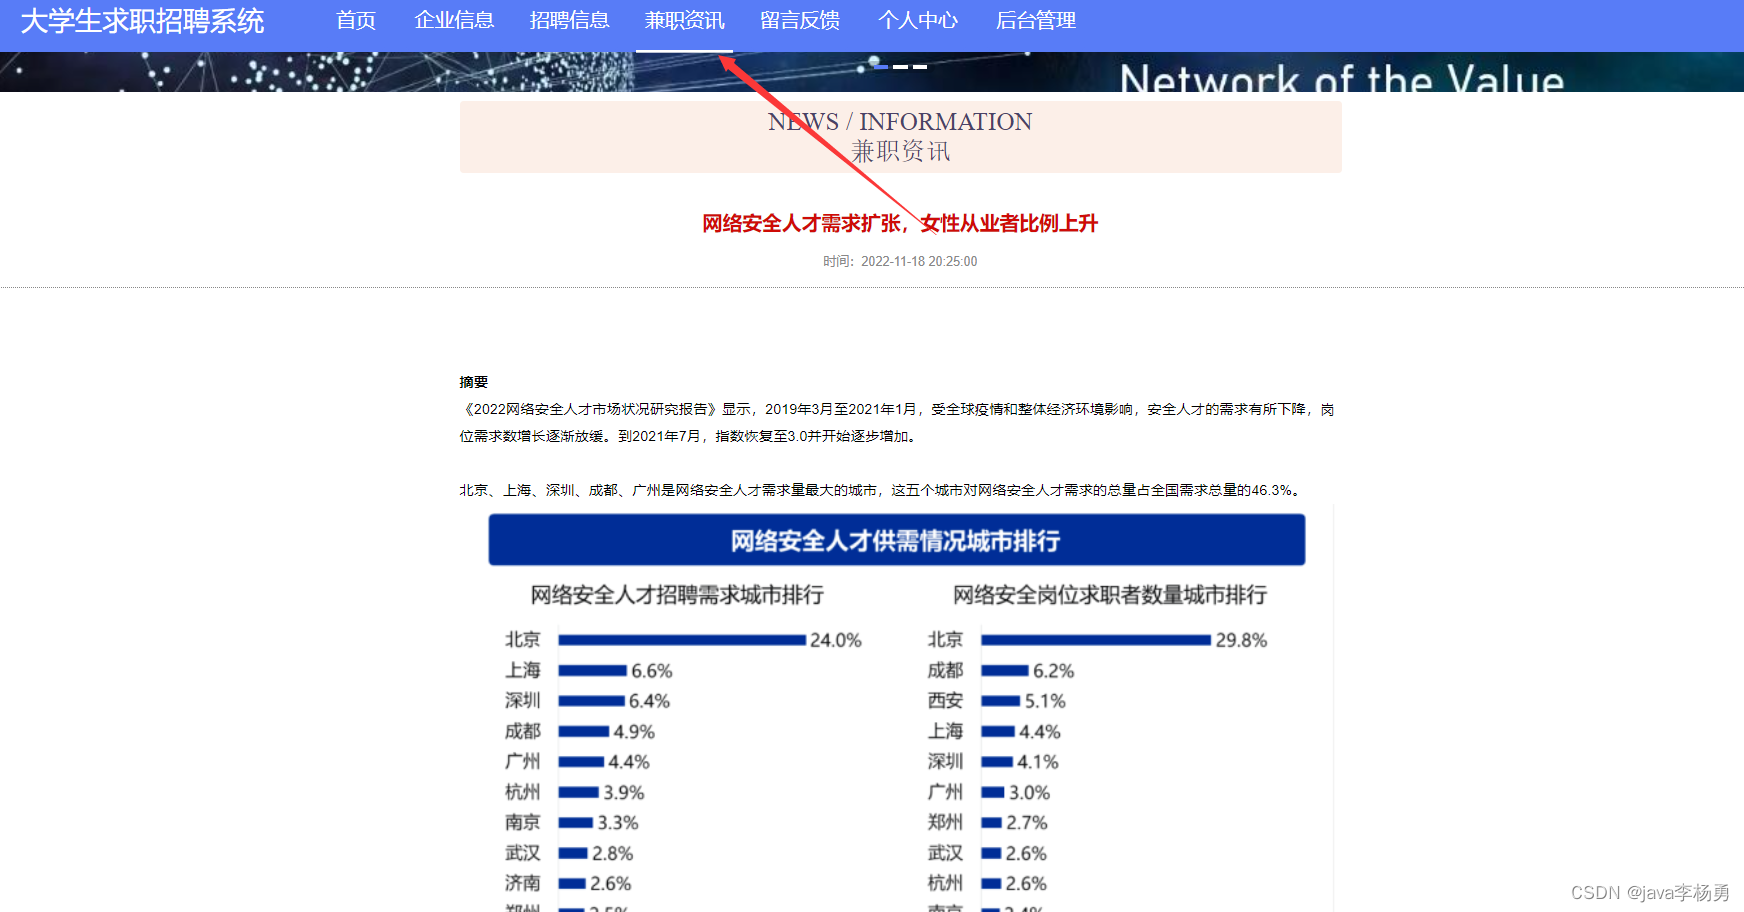1744x912 pixels.
Task: Go to 企业信息 in the nav bar
Action: 454,21
